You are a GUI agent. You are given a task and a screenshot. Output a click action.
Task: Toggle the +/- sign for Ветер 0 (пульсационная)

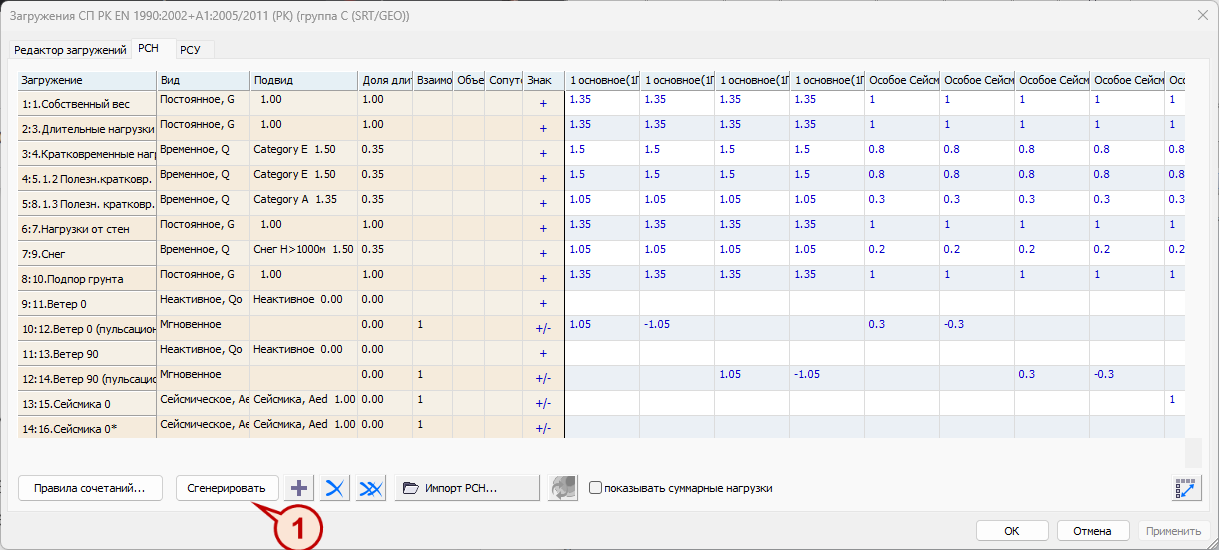point(543,328)
